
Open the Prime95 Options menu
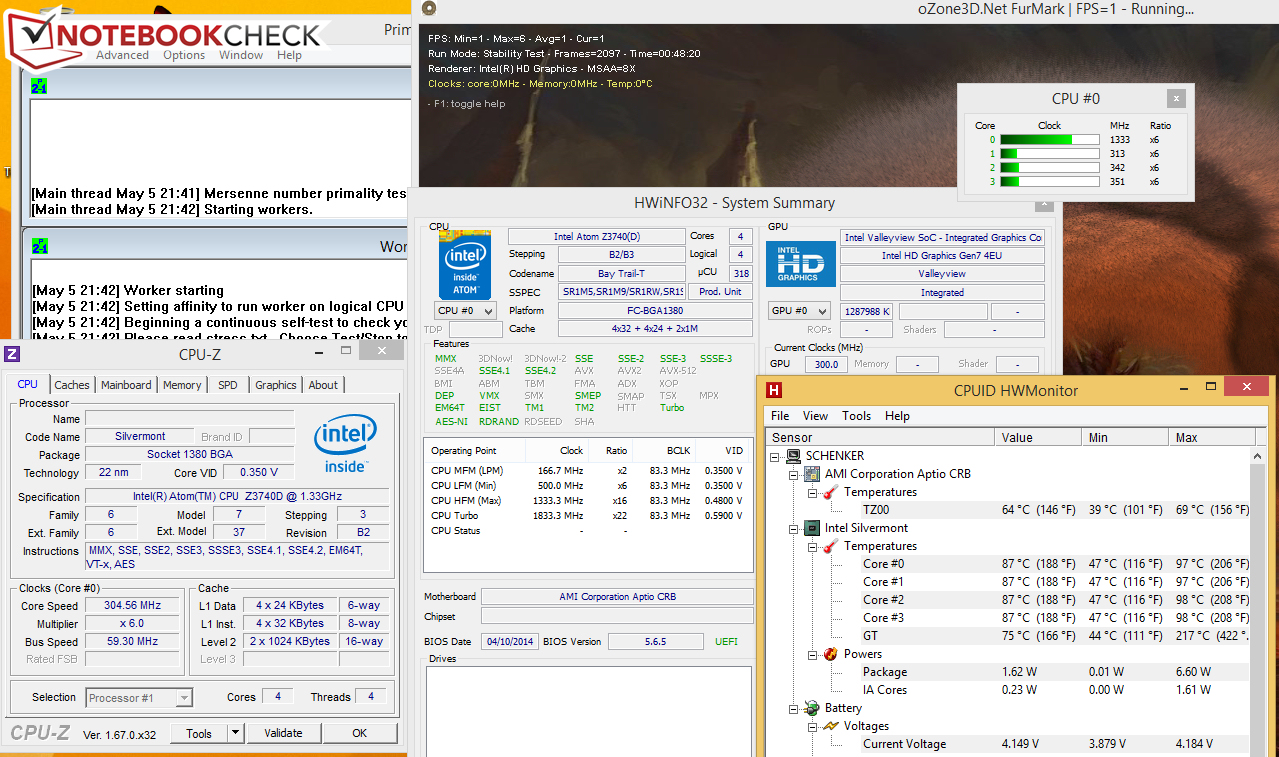tap(184, 55)
